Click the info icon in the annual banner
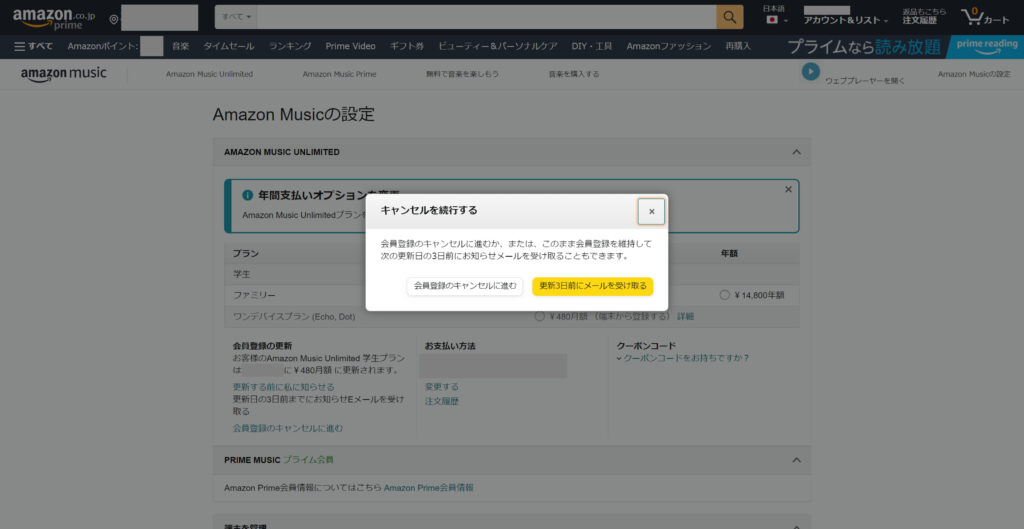The image size is (1024, 529). 248,195
